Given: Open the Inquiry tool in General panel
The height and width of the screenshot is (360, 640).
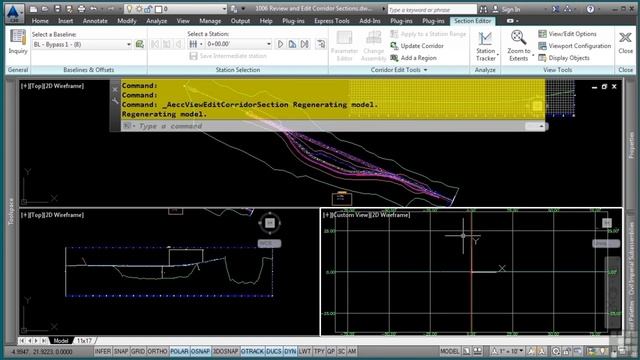Looking at the screenshot, I should (x=18, y=42).
